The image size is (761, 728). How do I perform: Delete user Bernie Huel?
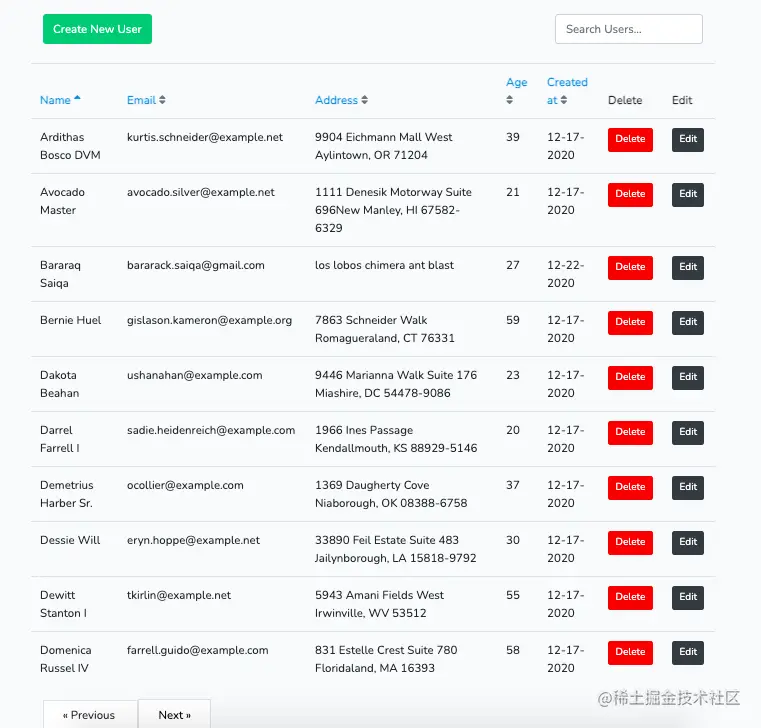(x=630, y=322)
